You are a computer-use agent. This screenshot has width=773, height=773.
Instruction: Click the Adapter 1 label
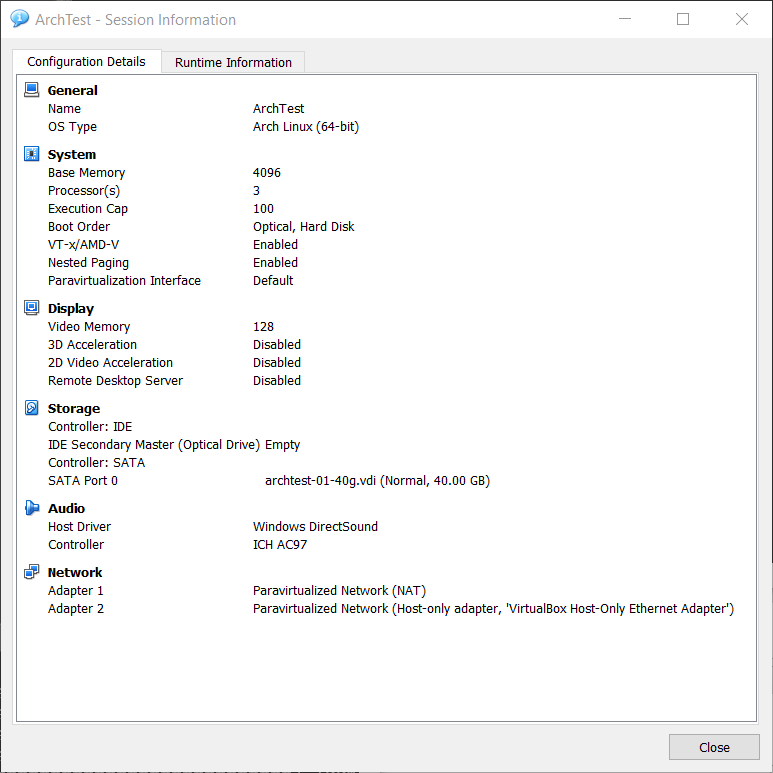(x=76, y=591)
